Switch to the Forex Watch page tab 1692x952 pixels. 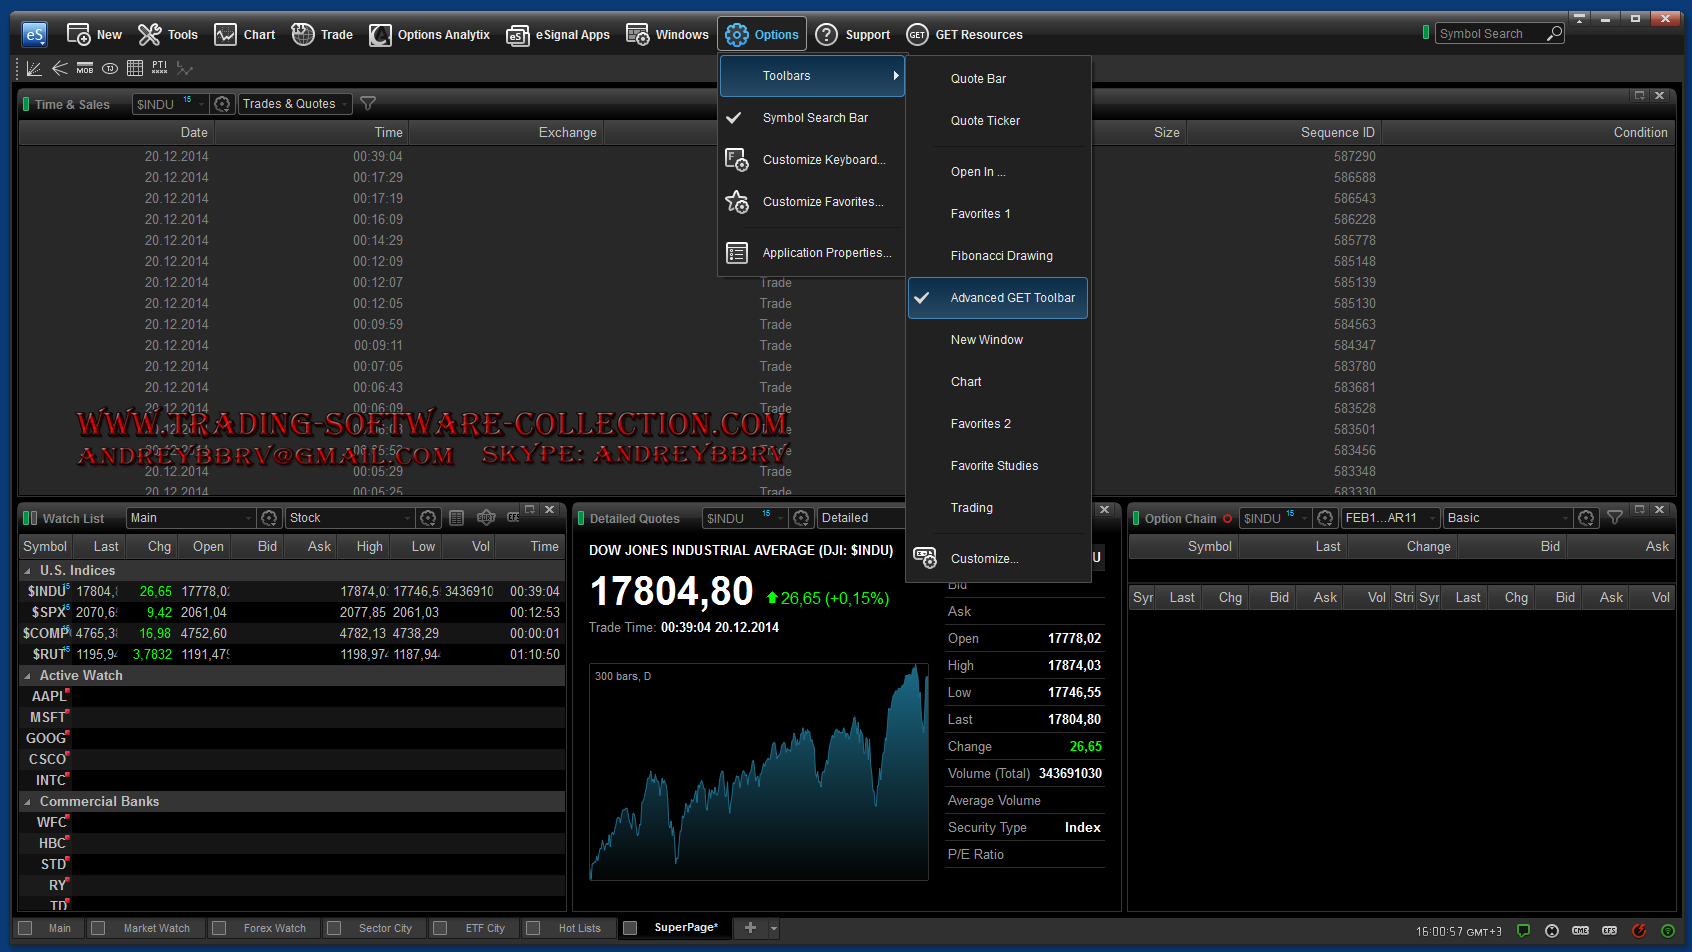[x=274, y=928]
